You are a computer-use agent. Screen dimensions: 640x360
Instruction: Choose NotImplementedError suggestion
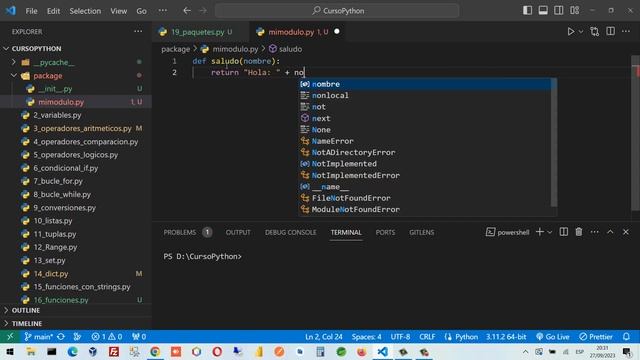[424, 176]
